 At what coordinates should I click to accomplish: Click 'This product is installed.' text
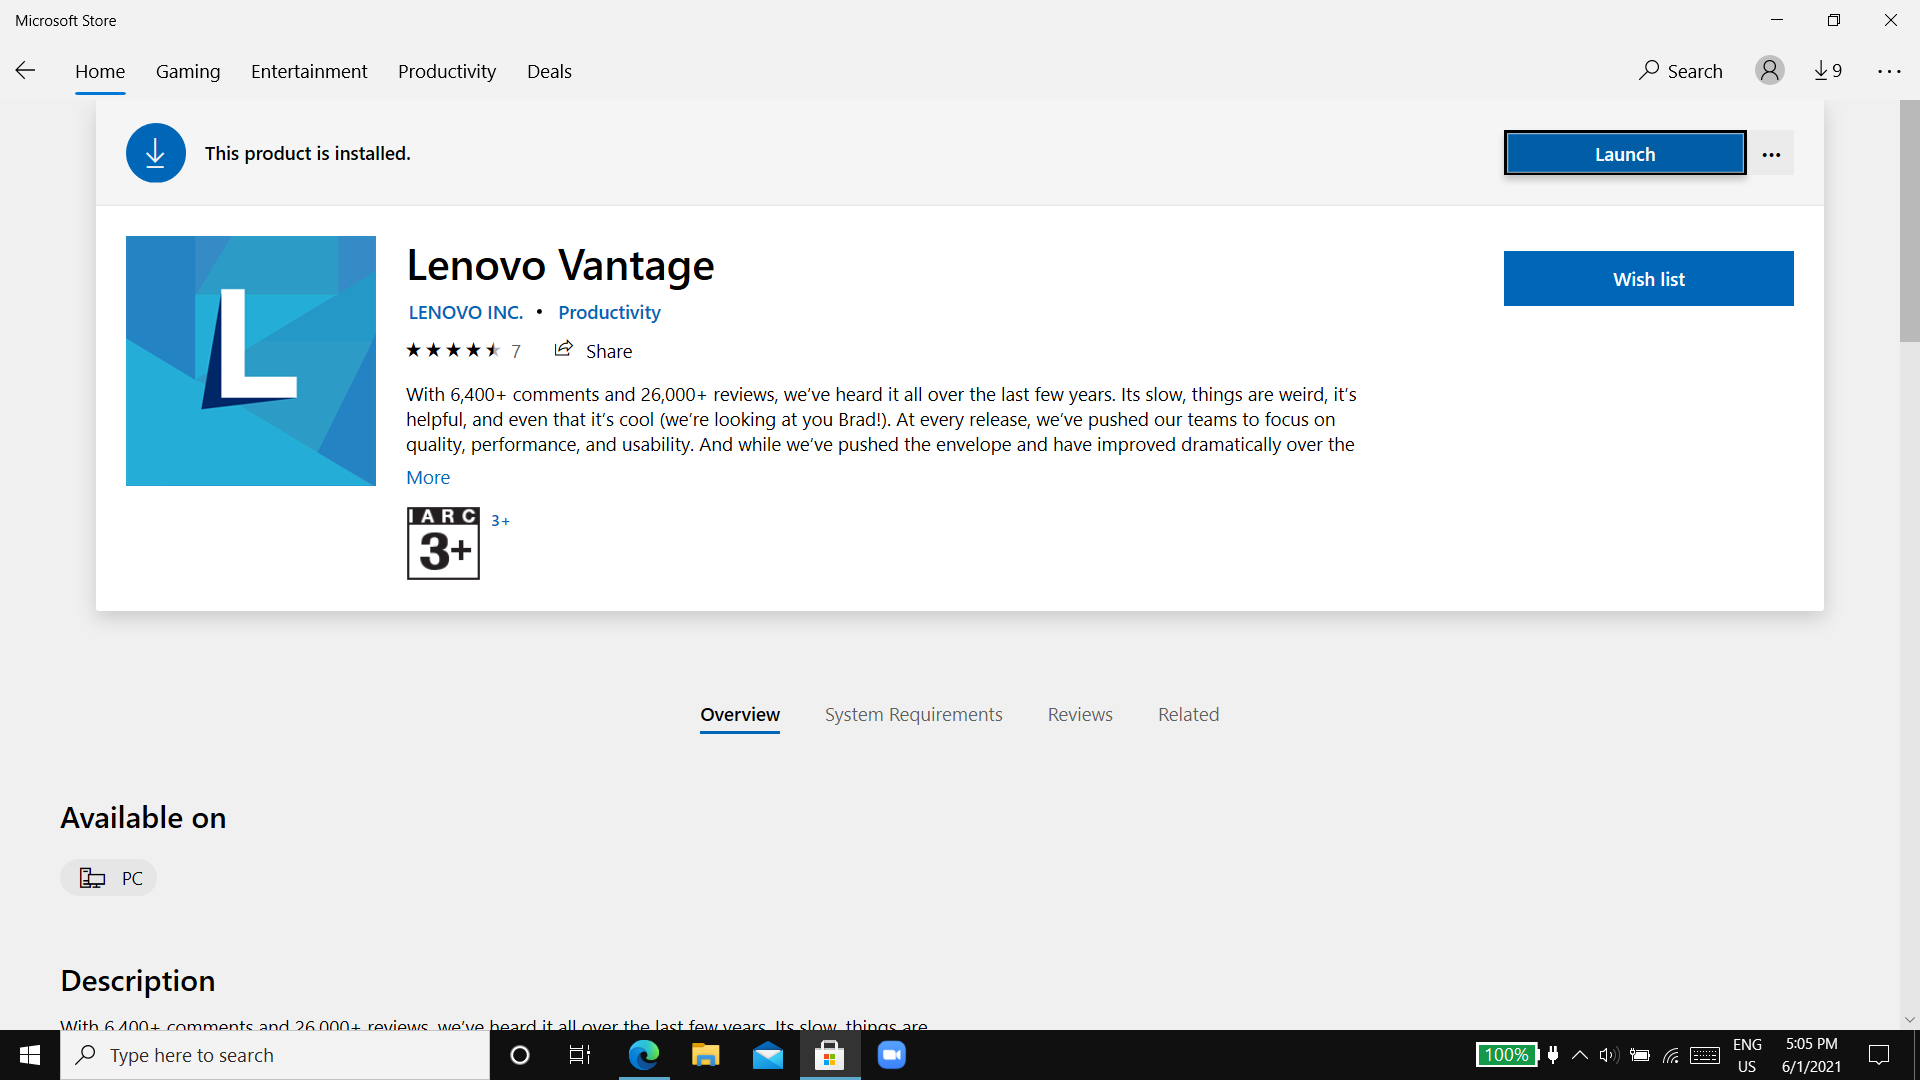pos(307,153)
